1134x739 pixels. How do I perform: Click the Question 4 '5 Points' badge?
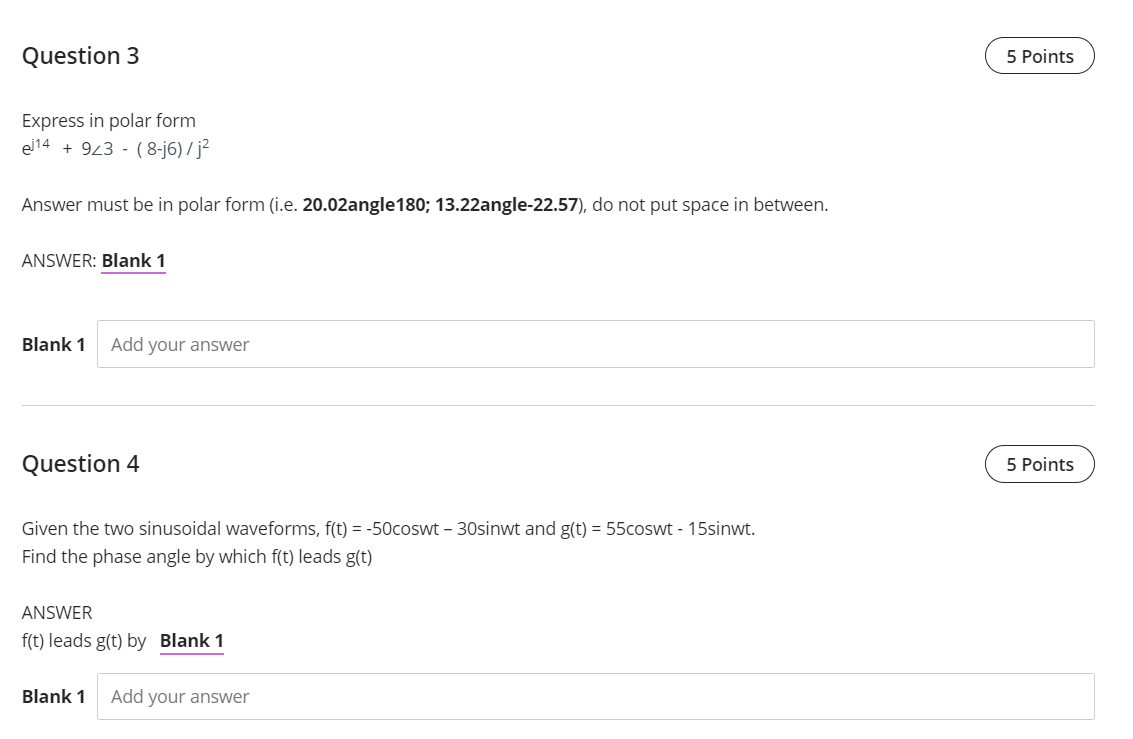(1039, 464)
